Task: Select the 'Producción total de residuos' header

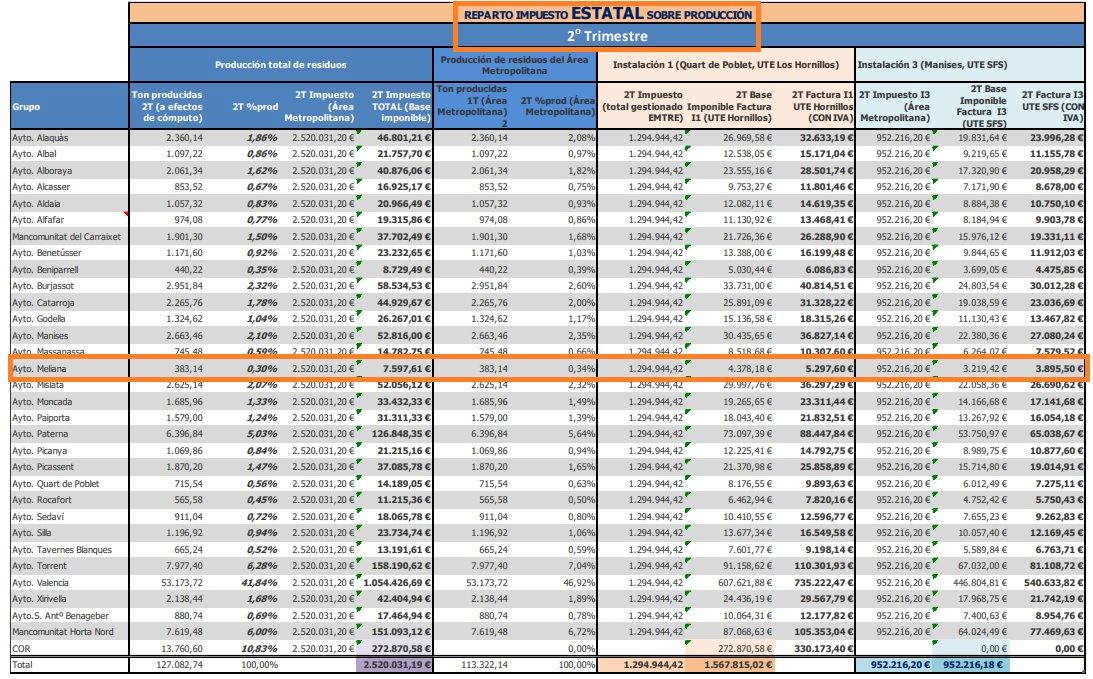Action: click(x=281, y=64)
